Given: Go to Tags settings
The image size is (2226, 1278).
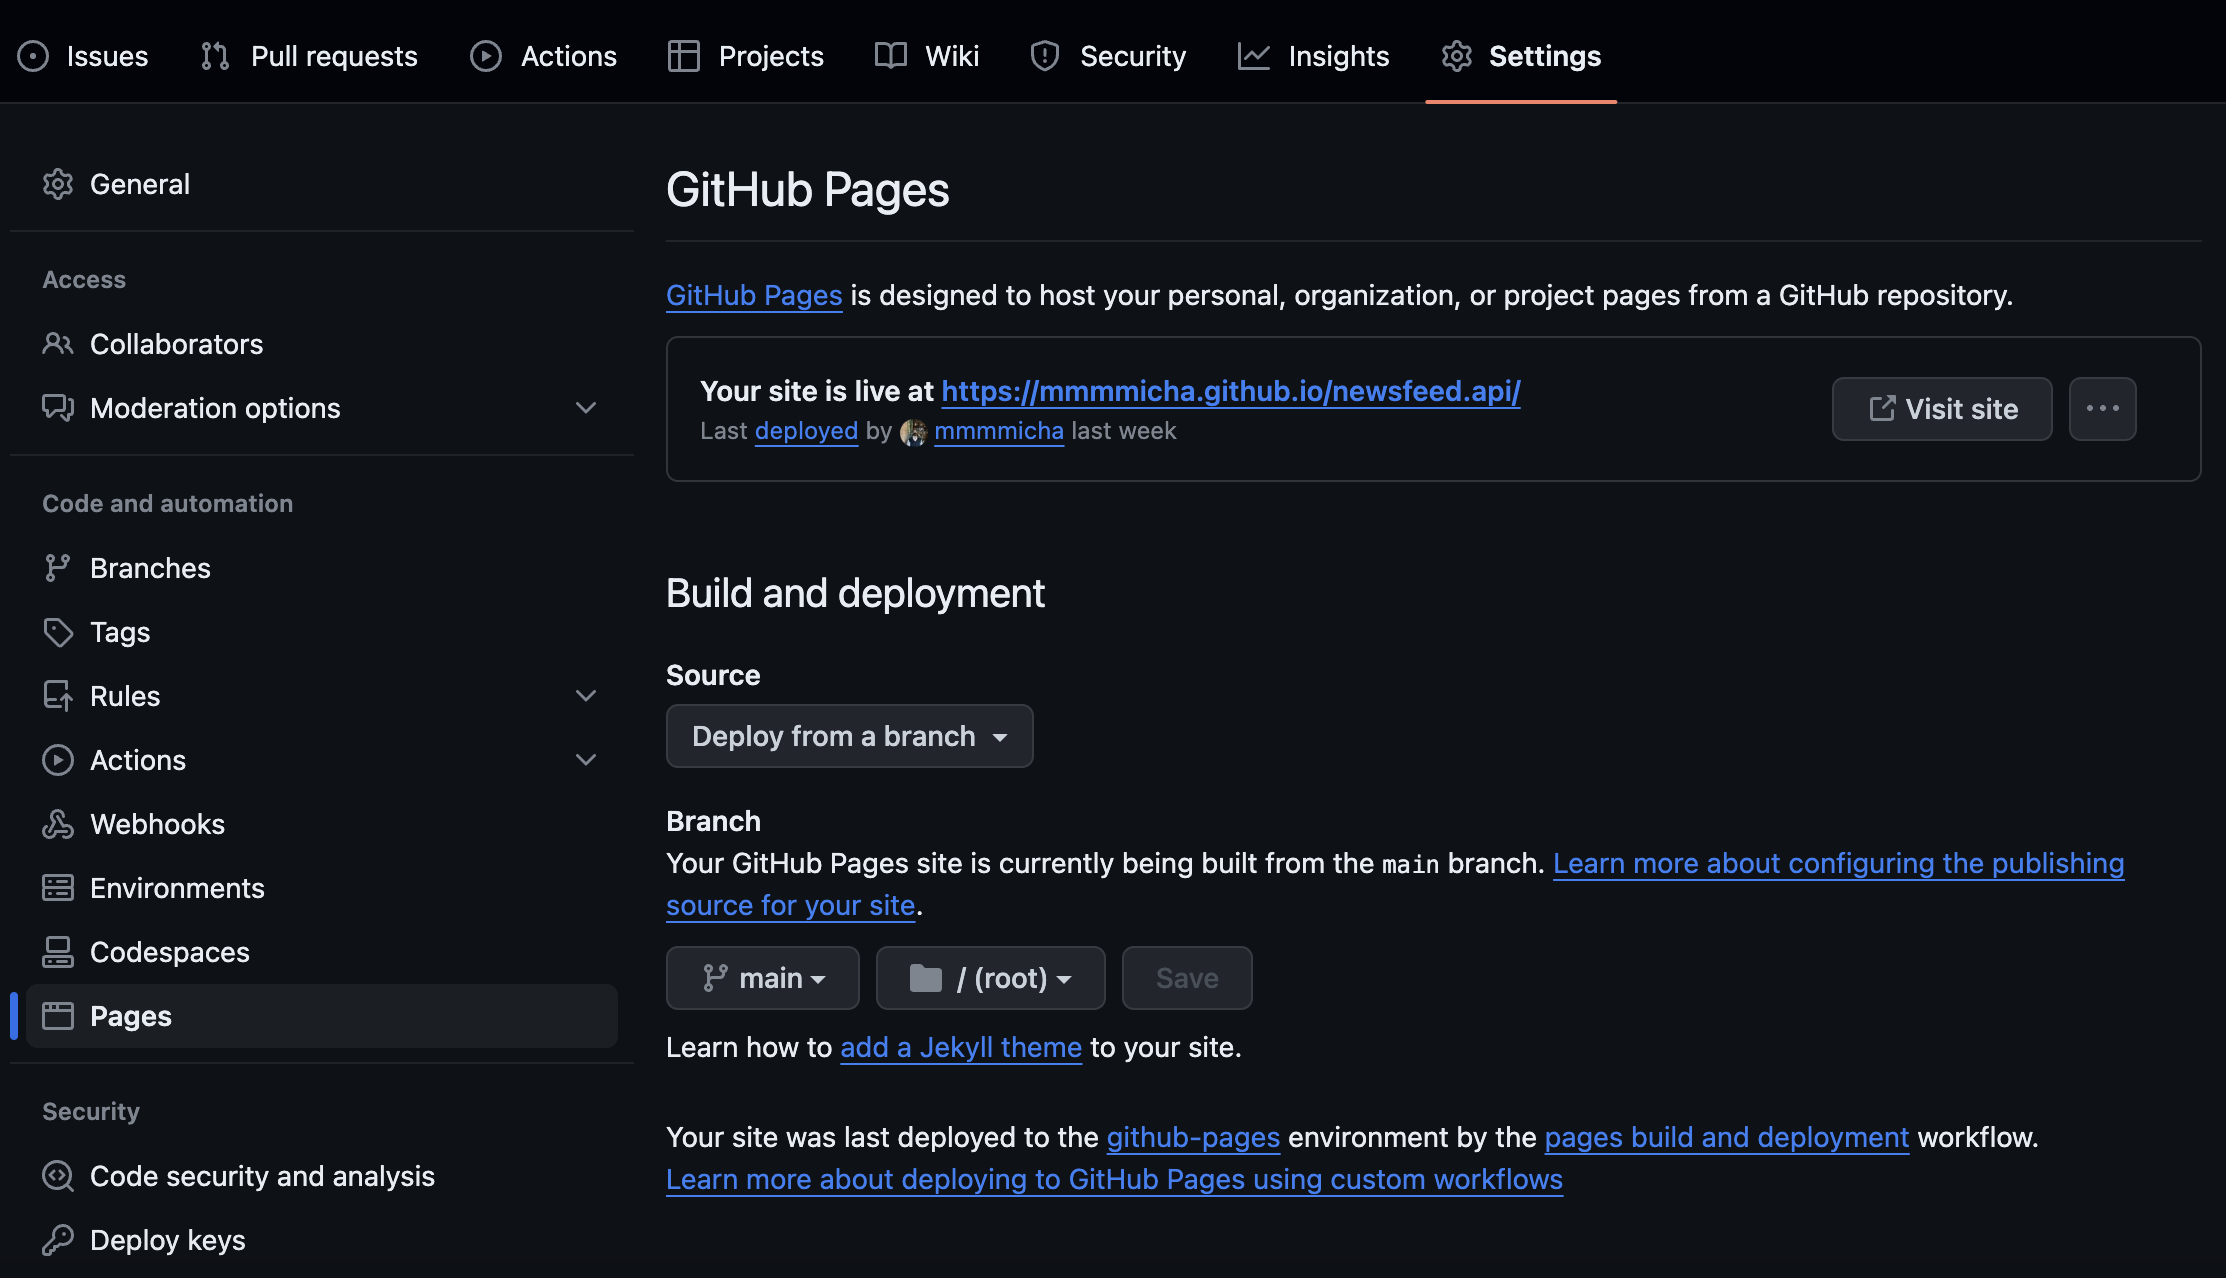Looking at the screenshot, I should tap(322, 632).
